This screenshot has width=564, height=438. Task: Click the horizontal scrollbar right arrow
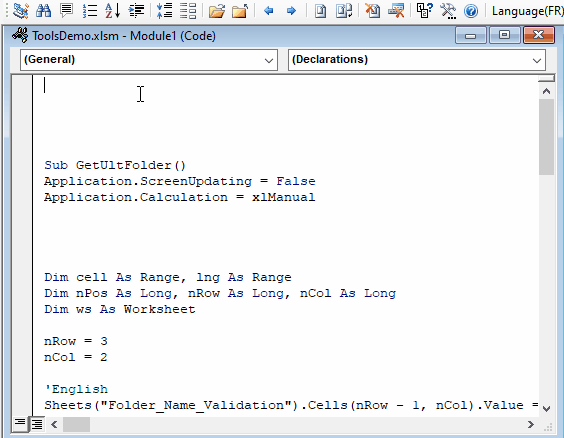coord(531,425)
